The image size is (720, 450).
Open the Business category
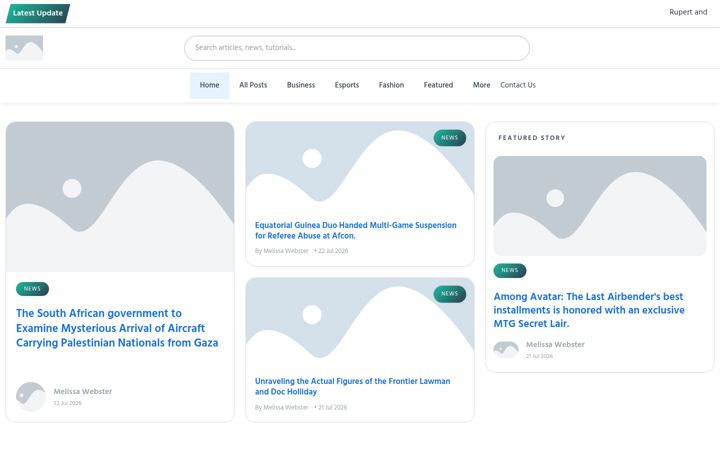[301, 85]
